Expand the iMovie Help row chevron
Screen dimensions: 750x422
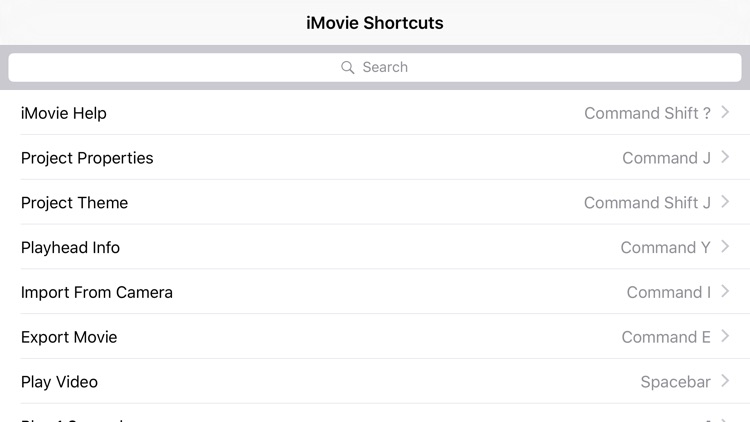click(725, 113)
